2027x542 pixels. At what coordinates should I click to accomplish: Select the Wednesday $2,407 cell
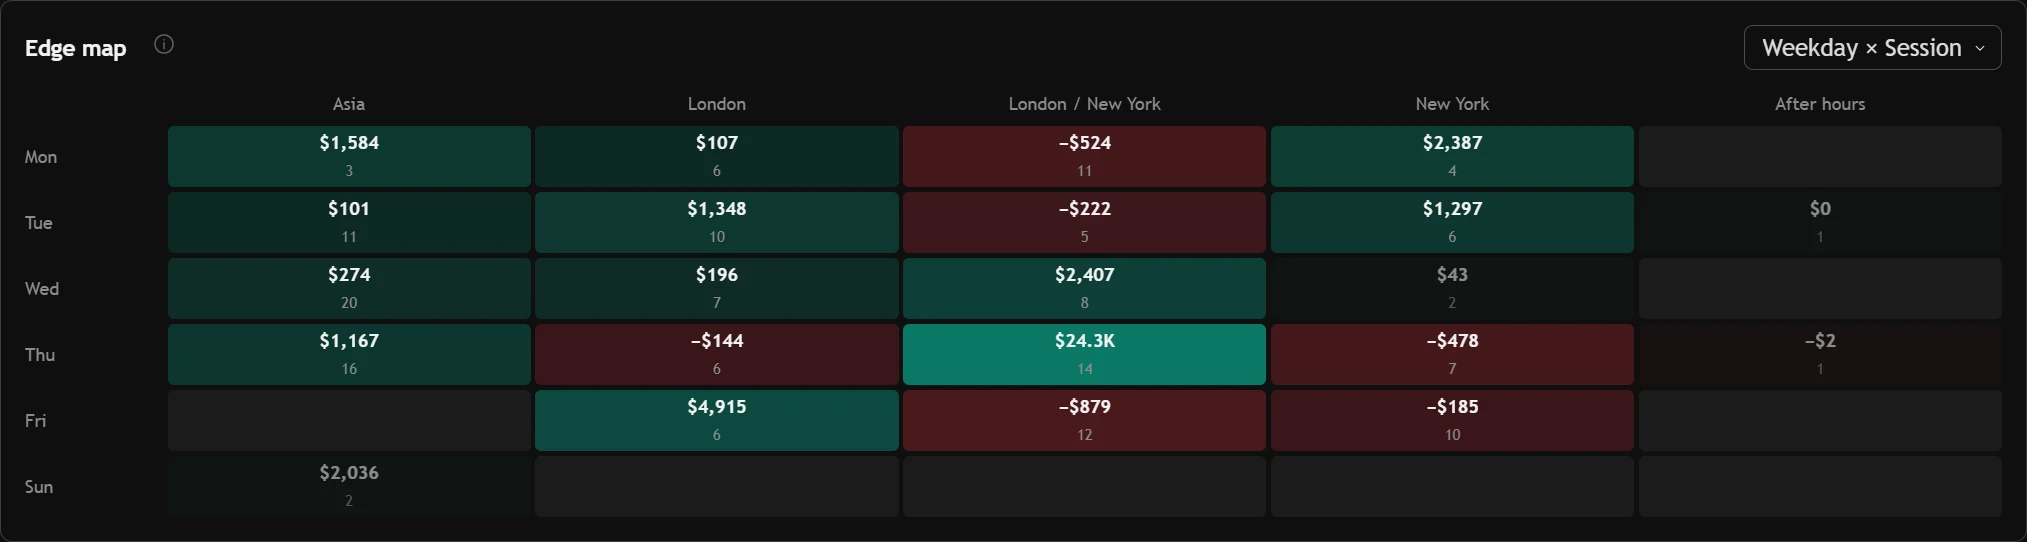1084,288
